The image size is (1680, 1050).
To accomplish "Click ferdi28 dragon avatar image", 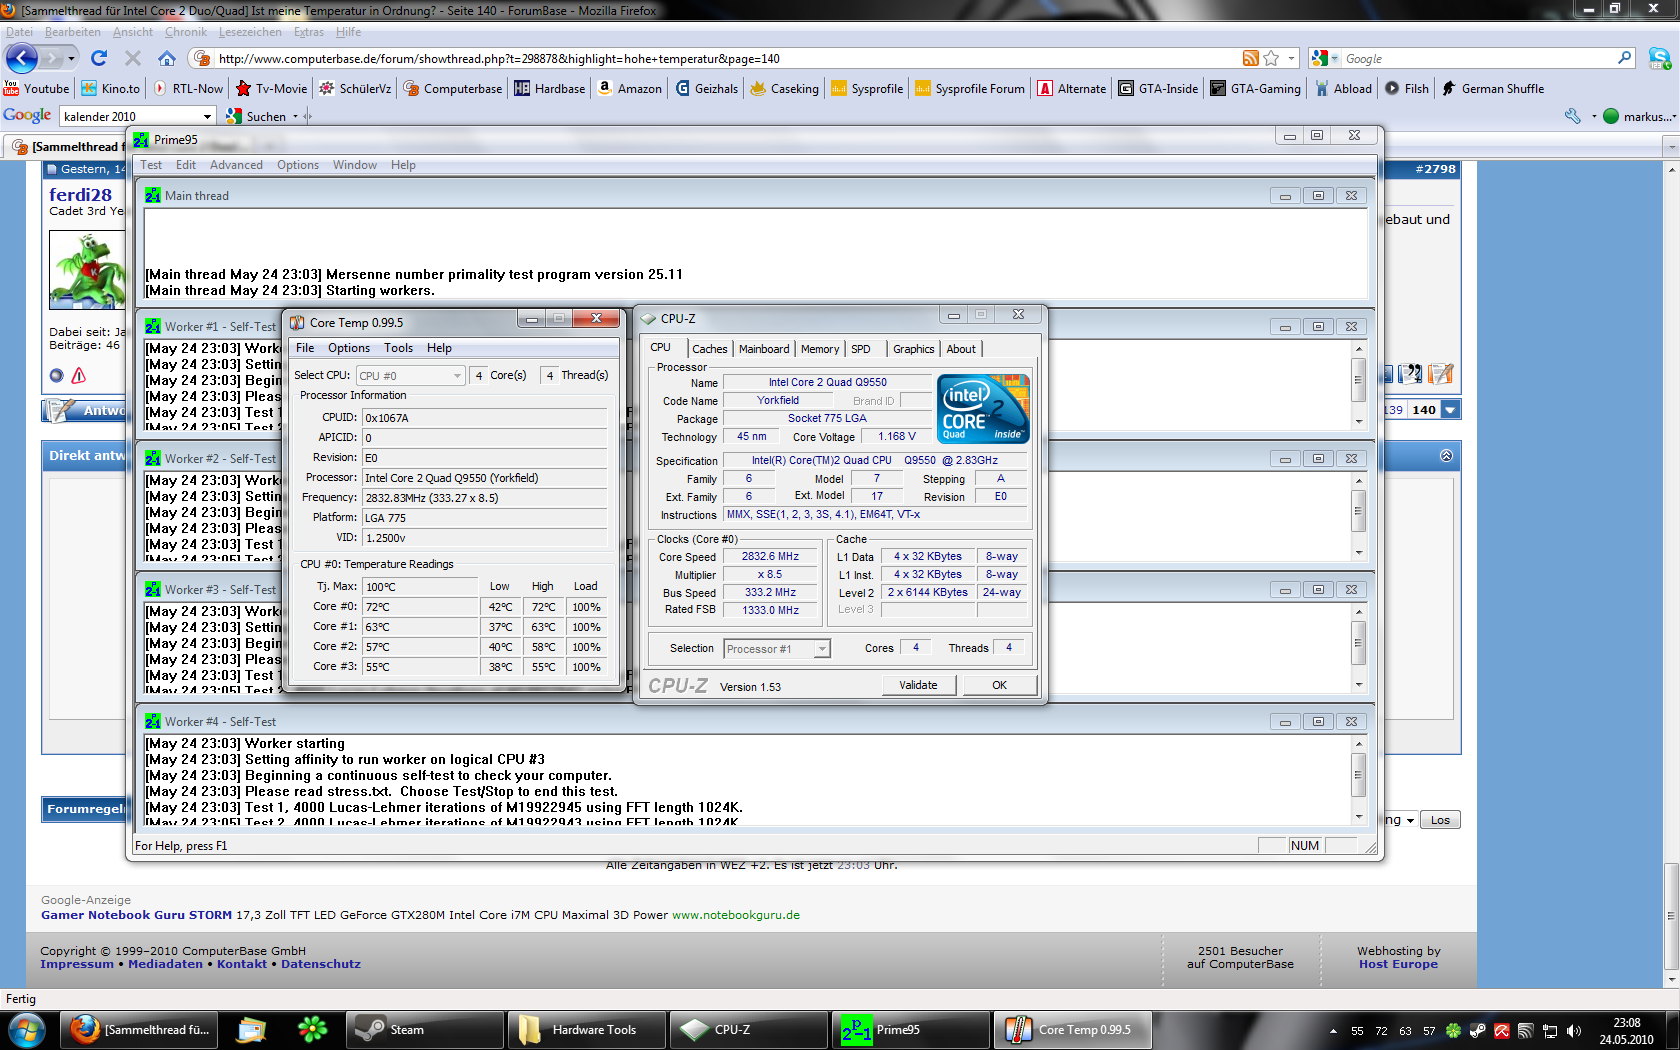I will [x=88, y=270].
